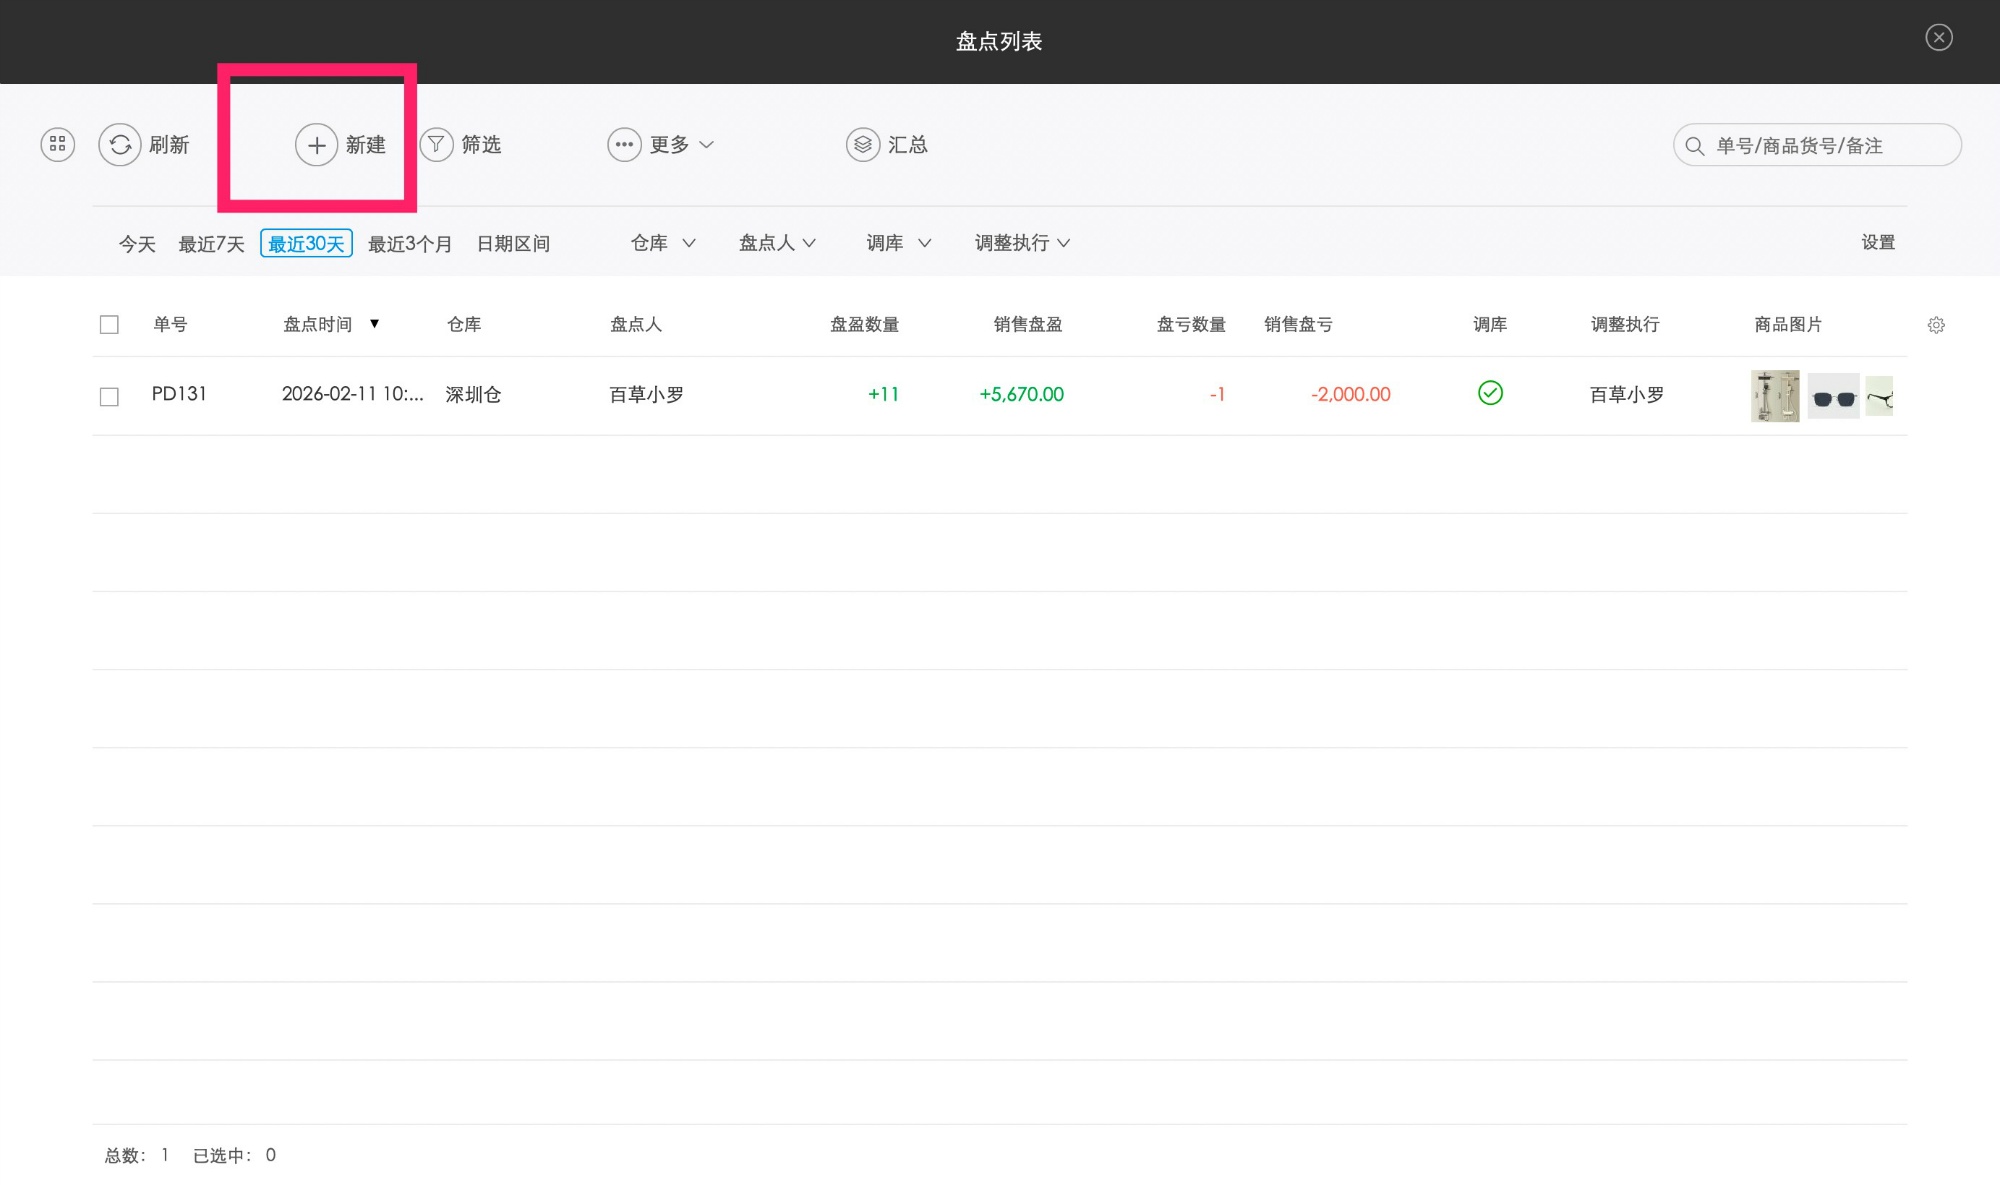Switch to 最近3个月 date range
2000x1185 pixels.
pyautogui.click(x=409, y=244)
